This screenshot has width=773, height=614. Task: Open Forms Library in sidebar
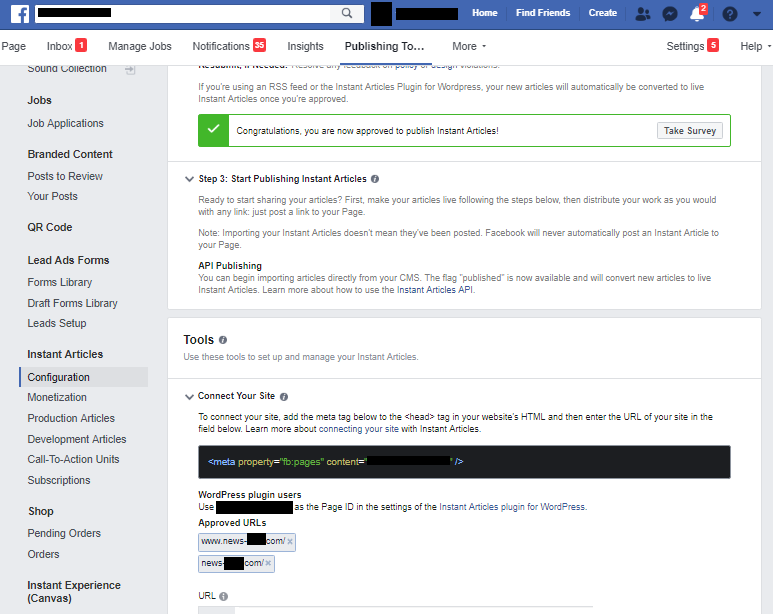[60, 283]
